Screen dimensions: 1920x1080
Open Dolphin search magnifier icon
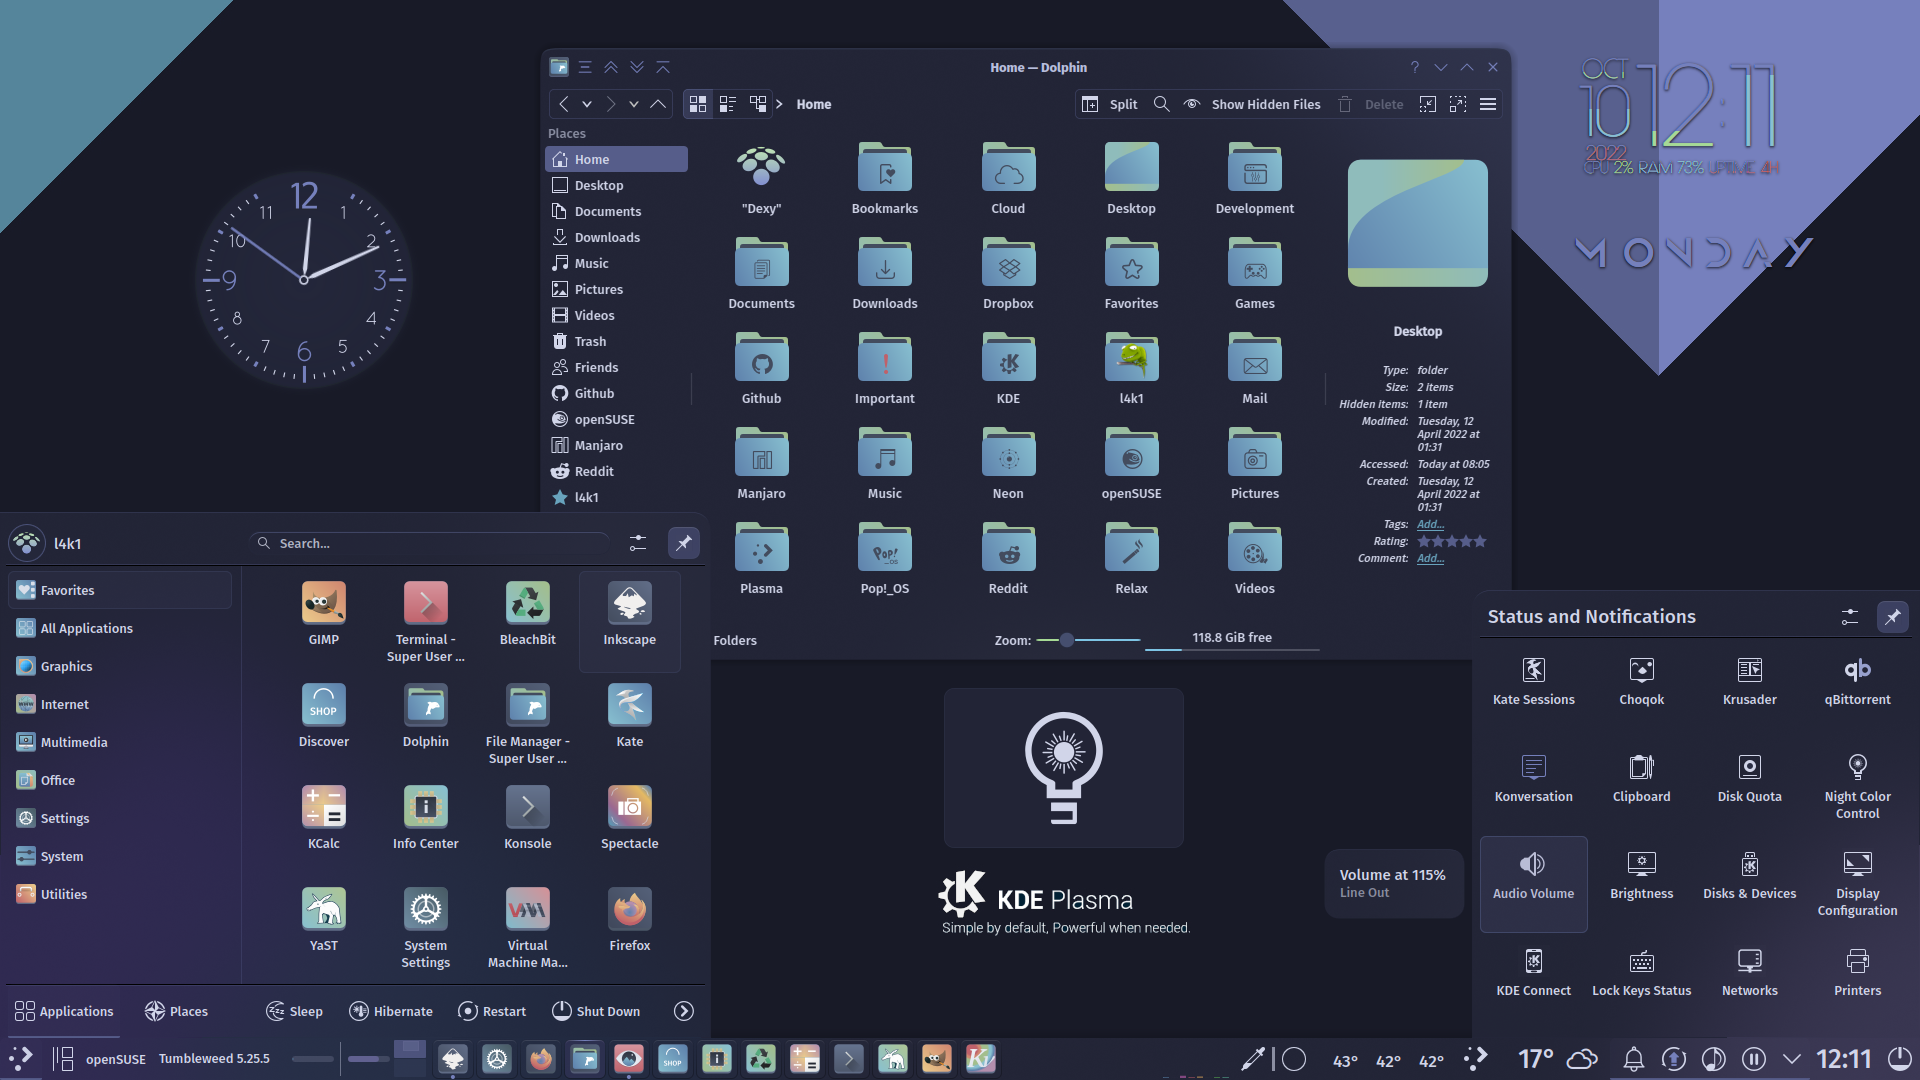pos(1161,104)
